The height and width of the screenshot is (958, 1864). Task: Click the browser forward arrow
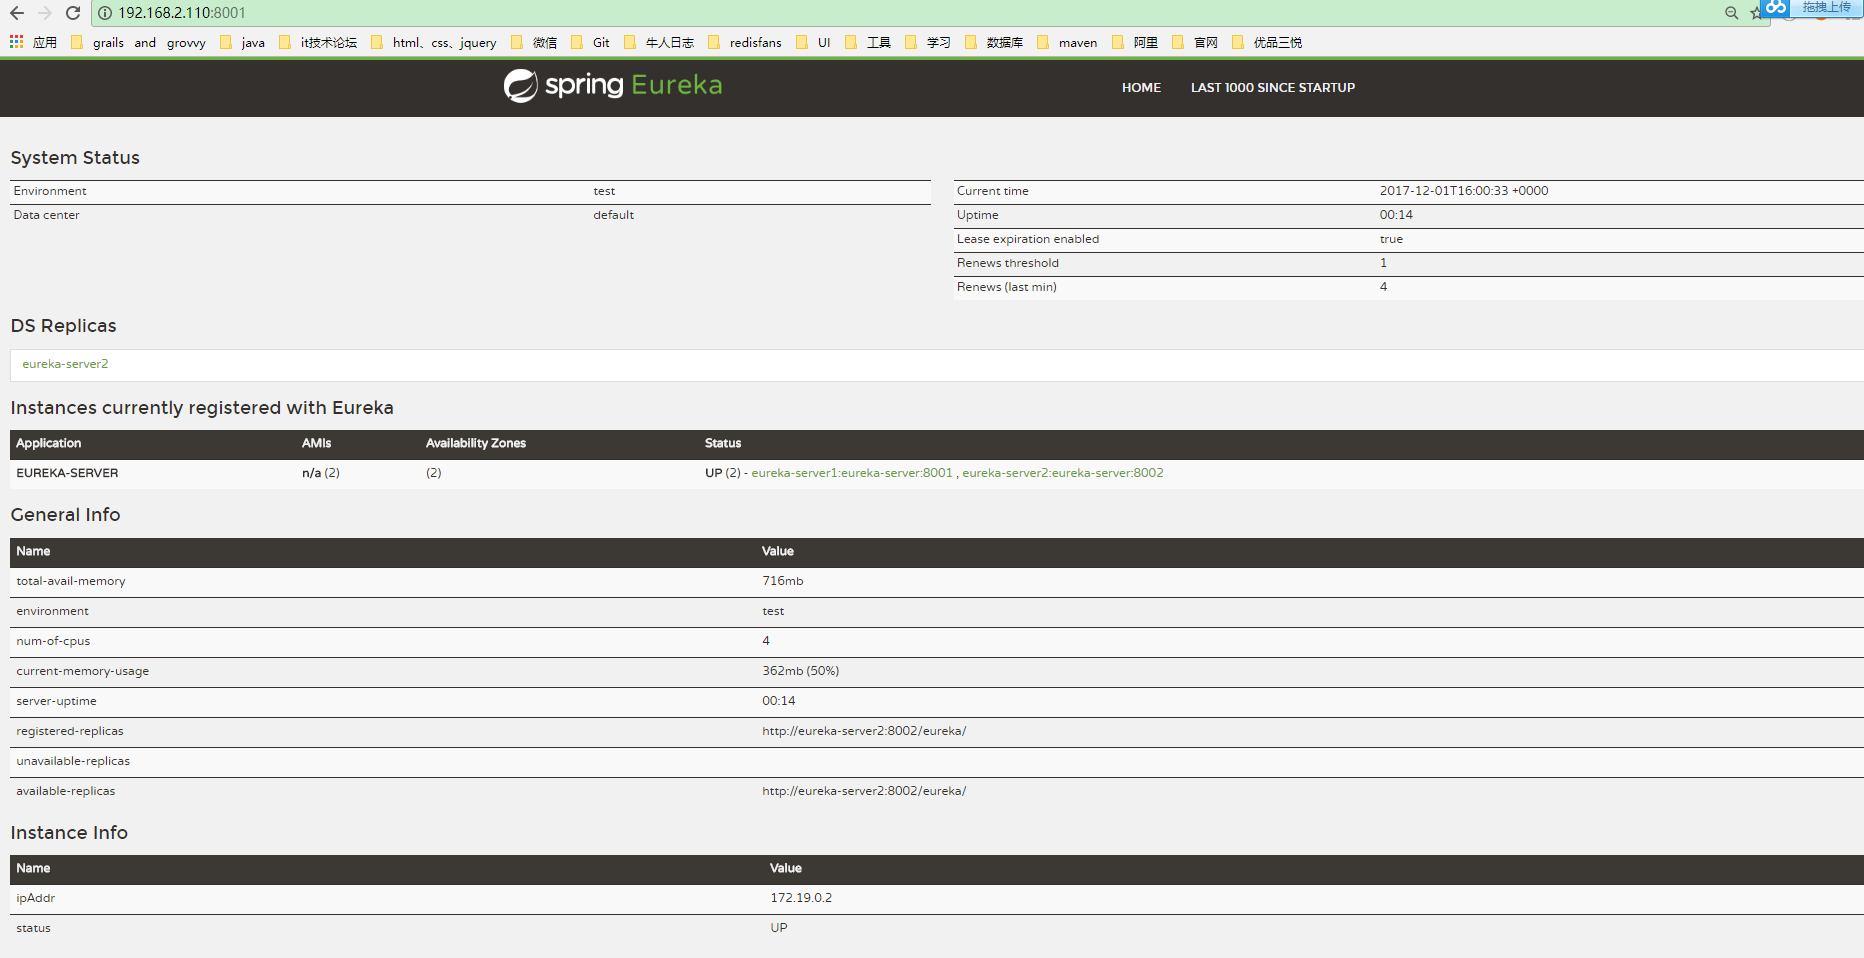45,13
